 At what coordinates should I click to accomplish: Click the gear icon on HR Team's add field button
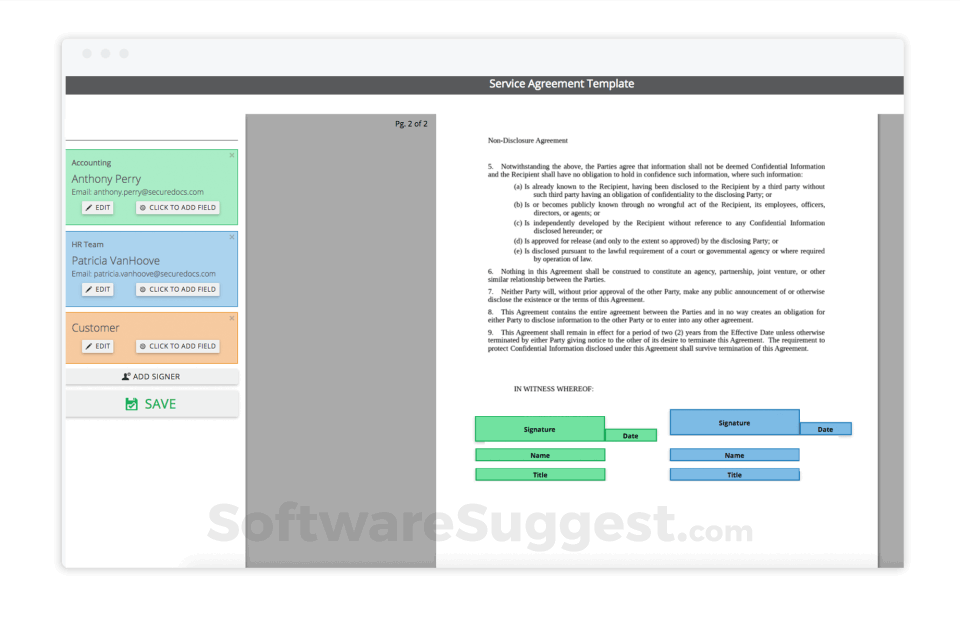(143, 289)
